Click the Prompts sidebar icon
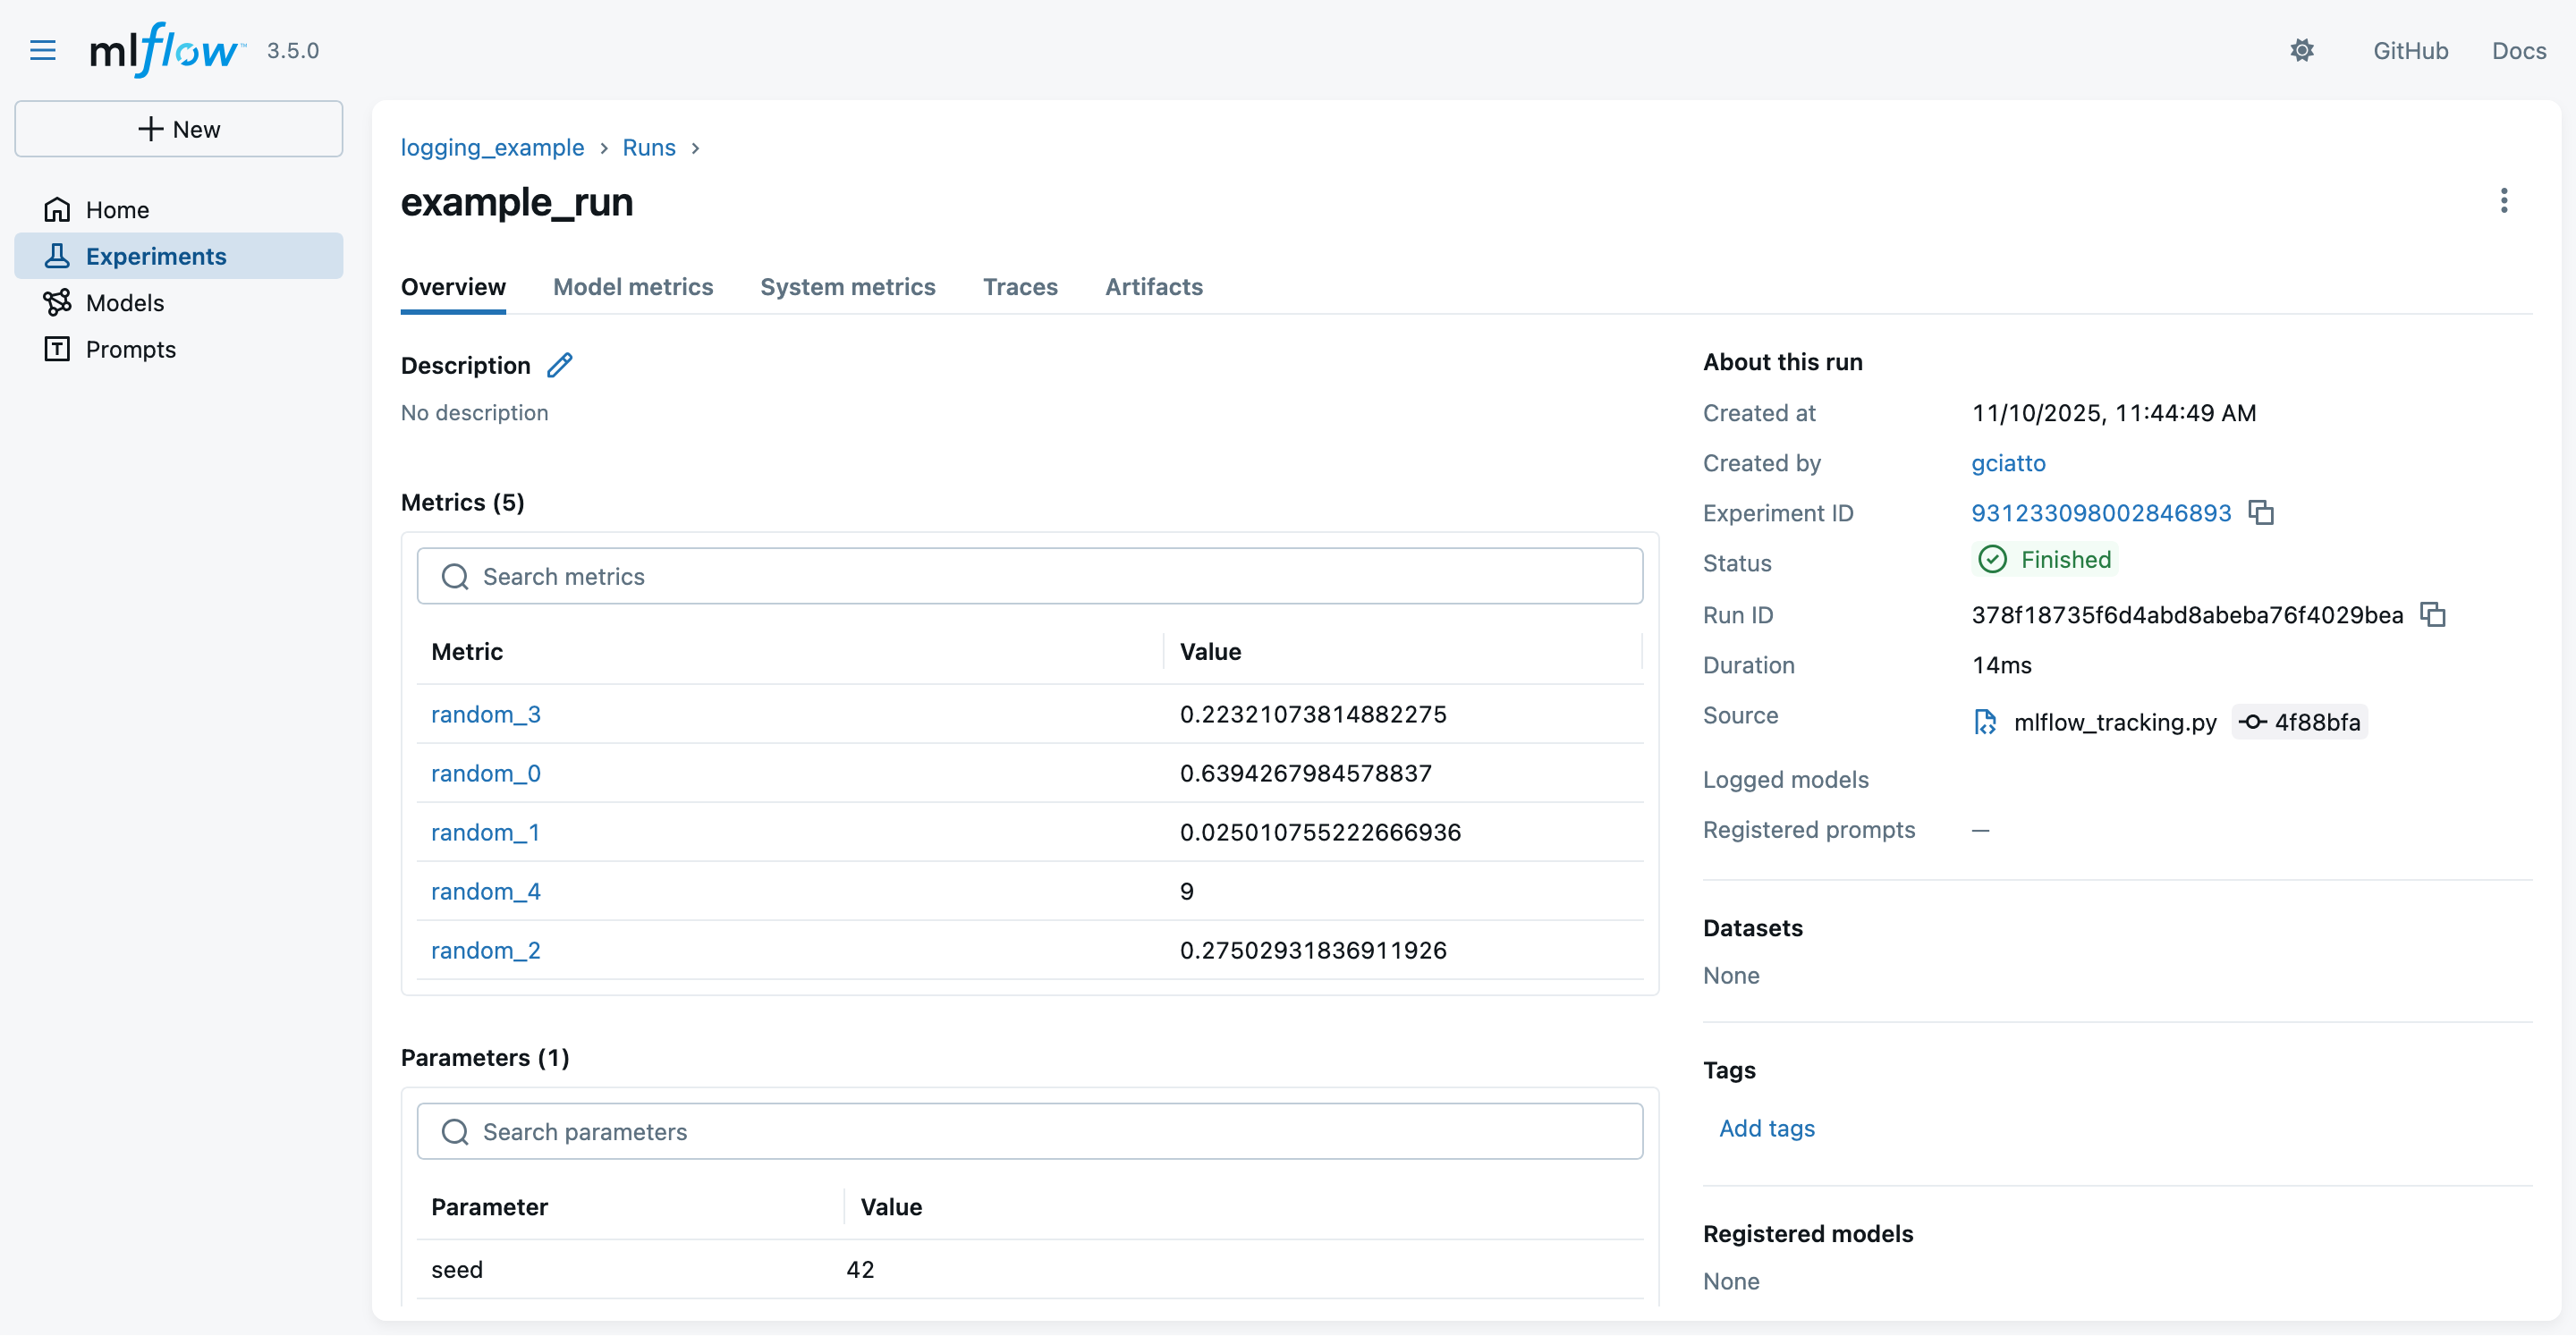The width and height of the screenshot is (2576, 1336). tap(57, 349)
